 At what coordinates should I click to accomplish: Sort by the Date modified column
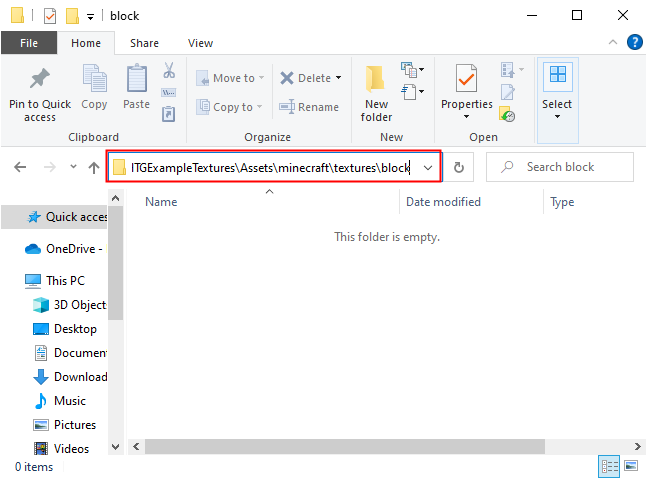click(443, 202)
